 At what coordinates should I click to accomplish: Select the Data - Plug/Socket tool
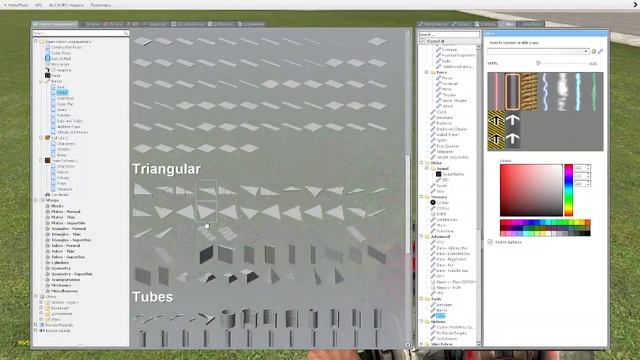click(x=451, y=259)
